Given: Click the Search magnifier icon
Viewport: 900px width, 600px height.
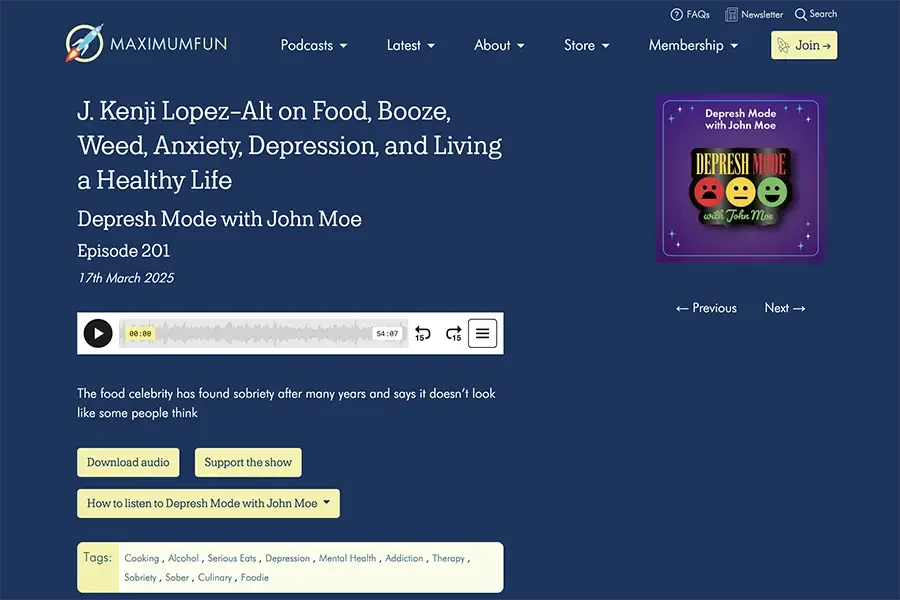Looking at the screenshot, I should 800,14.
